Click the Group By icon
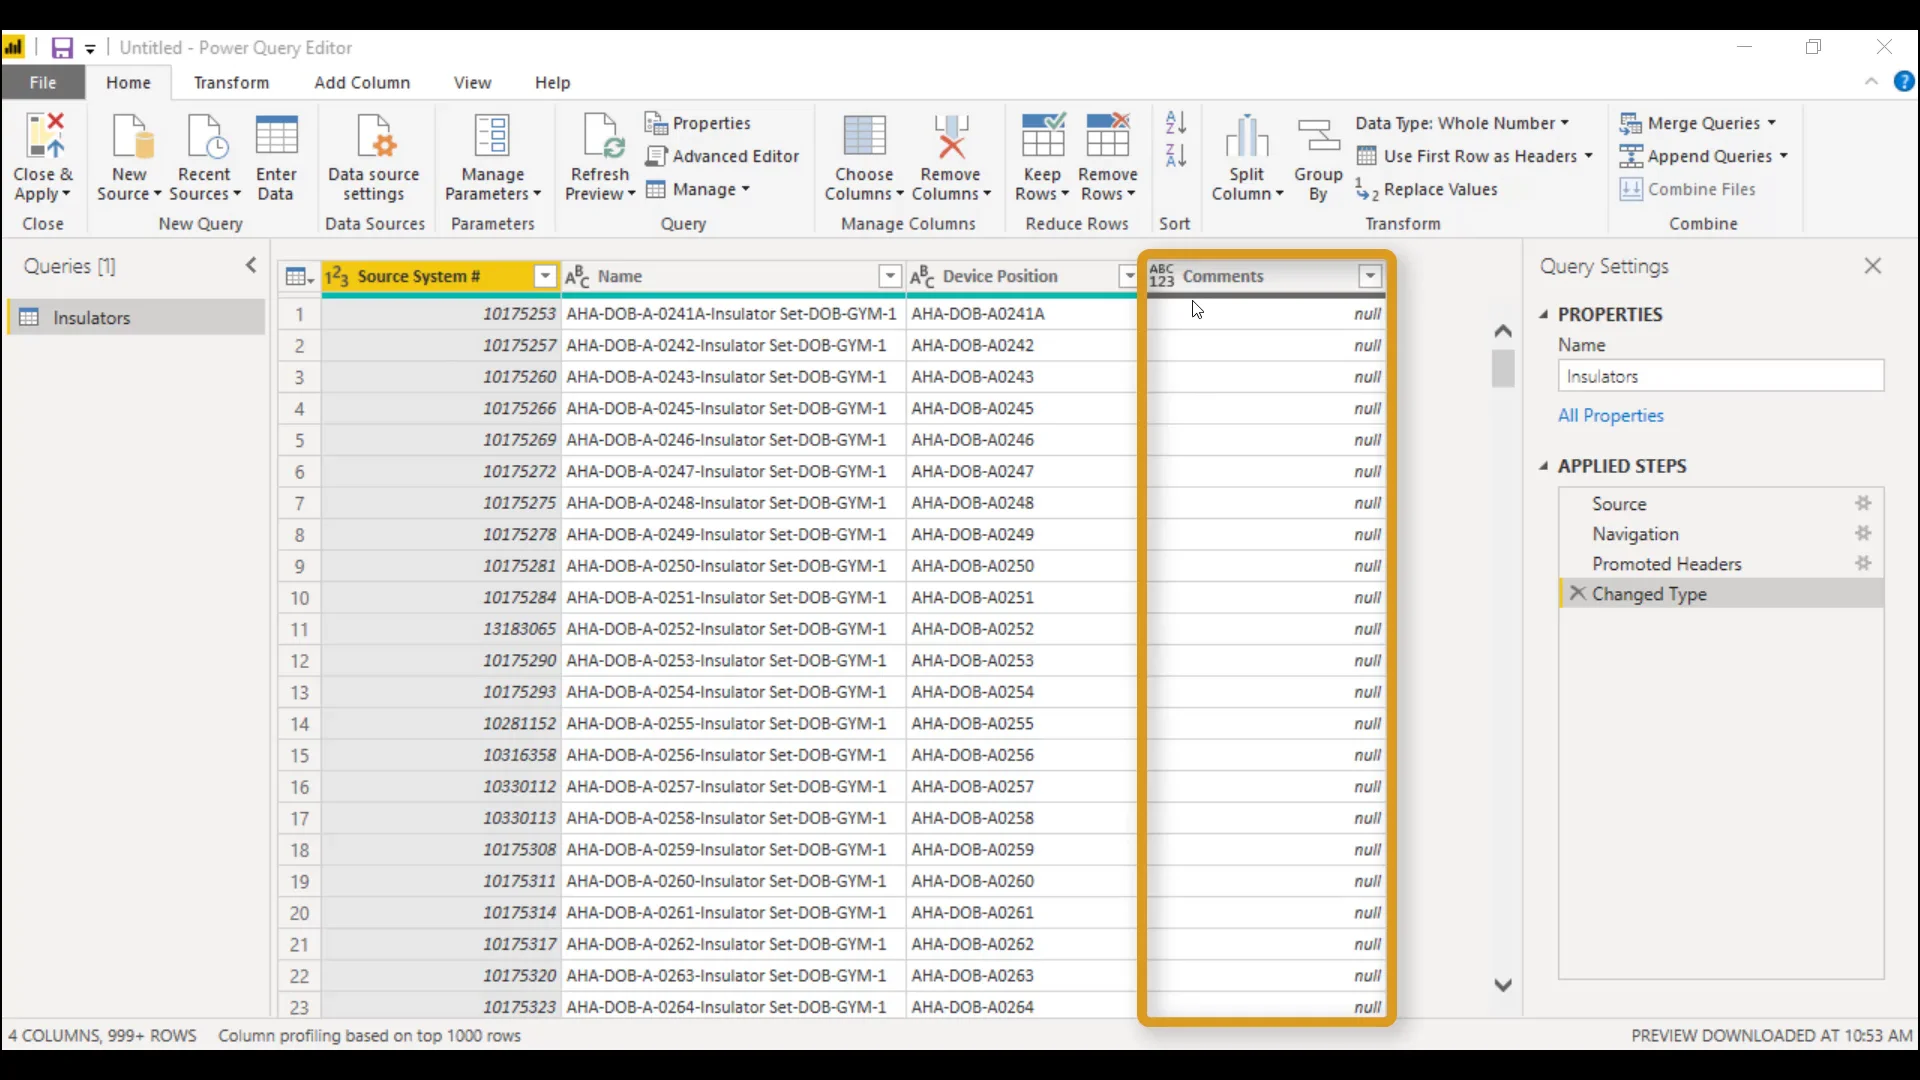1920x1080 pixels. pyautogui.click(x=1317, y=138)
